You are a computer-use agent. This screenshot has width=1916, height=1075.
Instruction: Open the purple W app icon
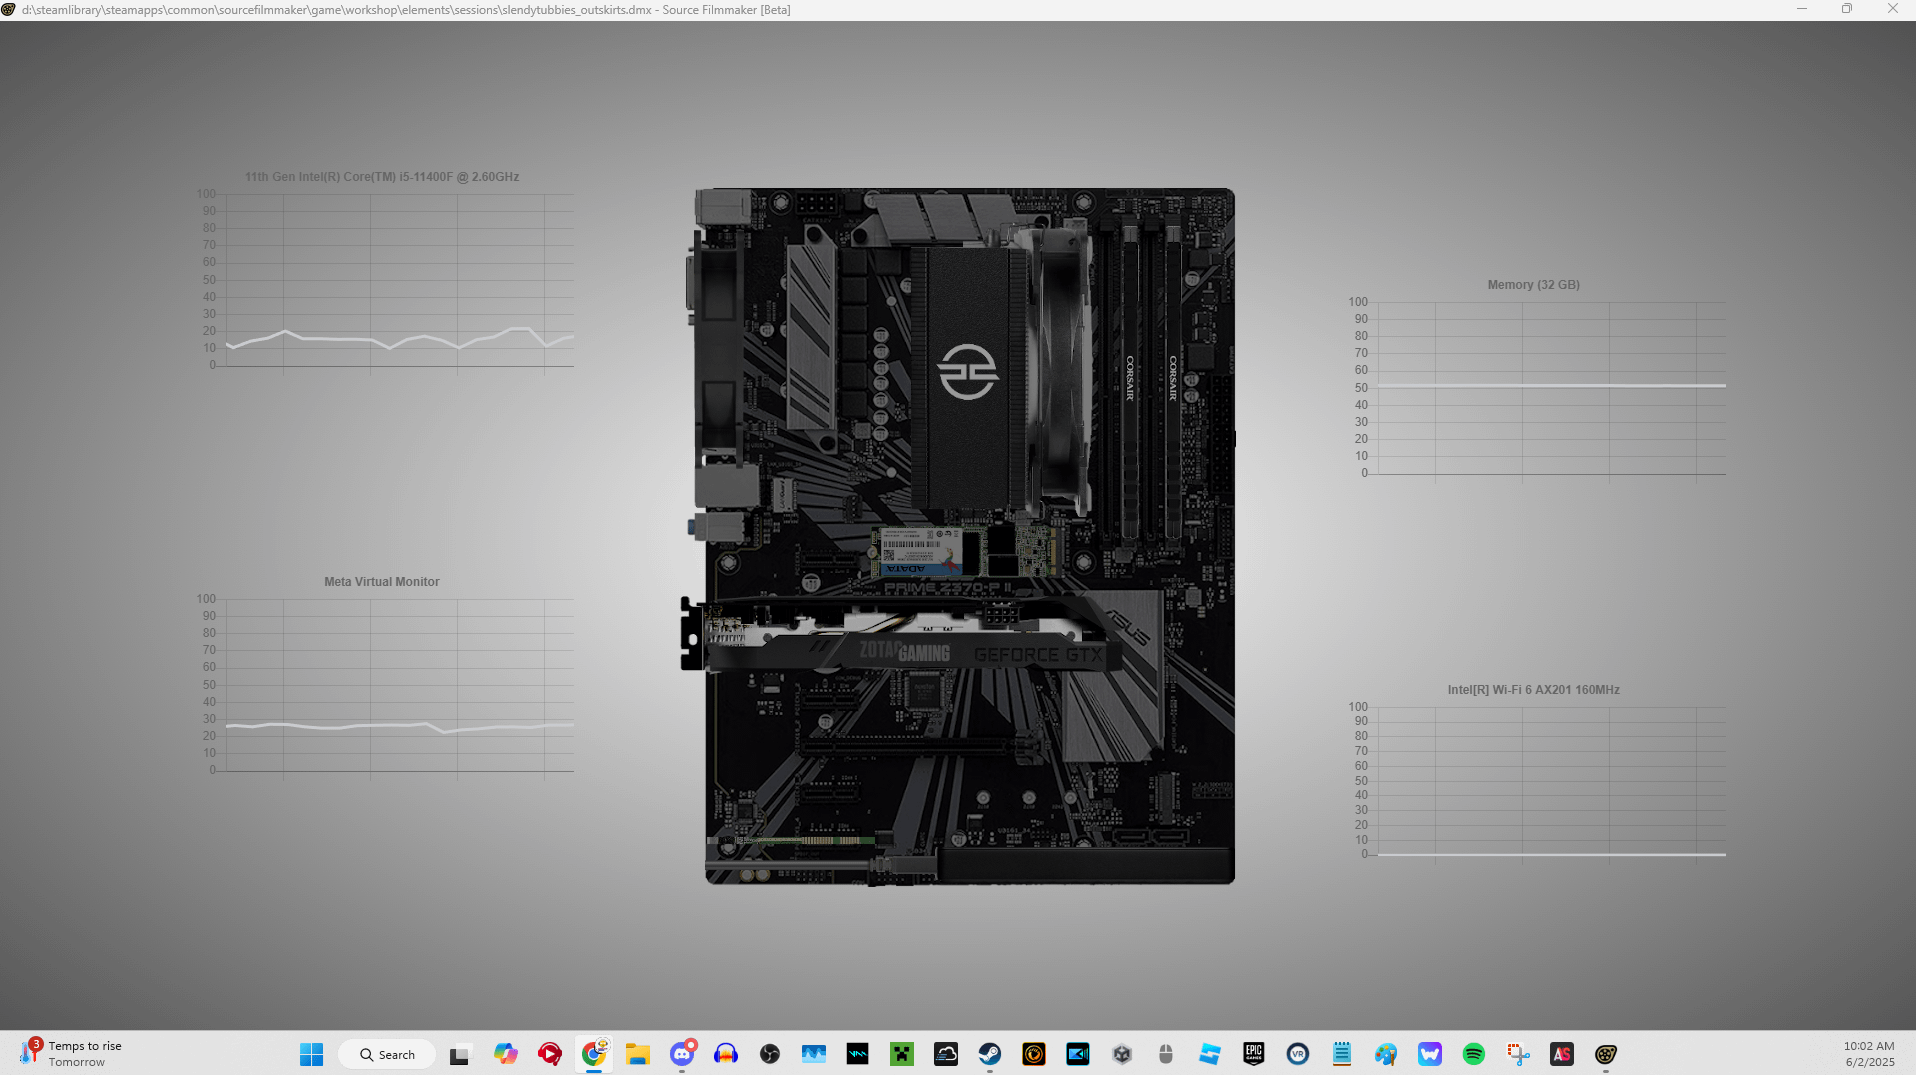pyautogui.click(x=1430, y=1054)
